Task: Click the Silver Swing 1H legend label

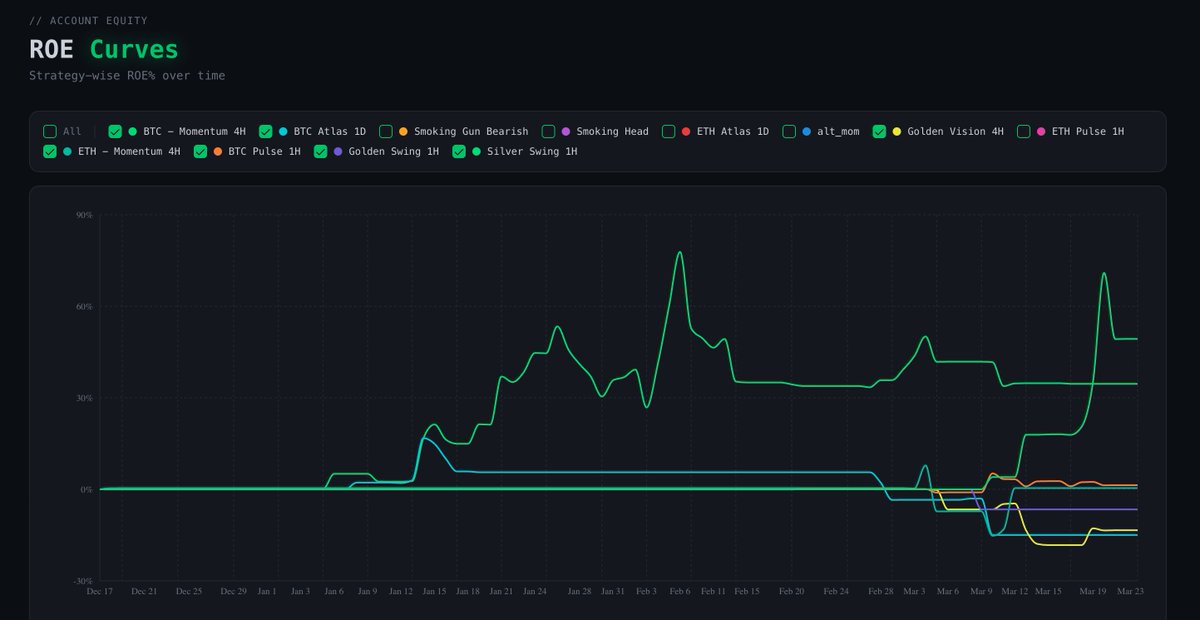Action: (532, 151)
